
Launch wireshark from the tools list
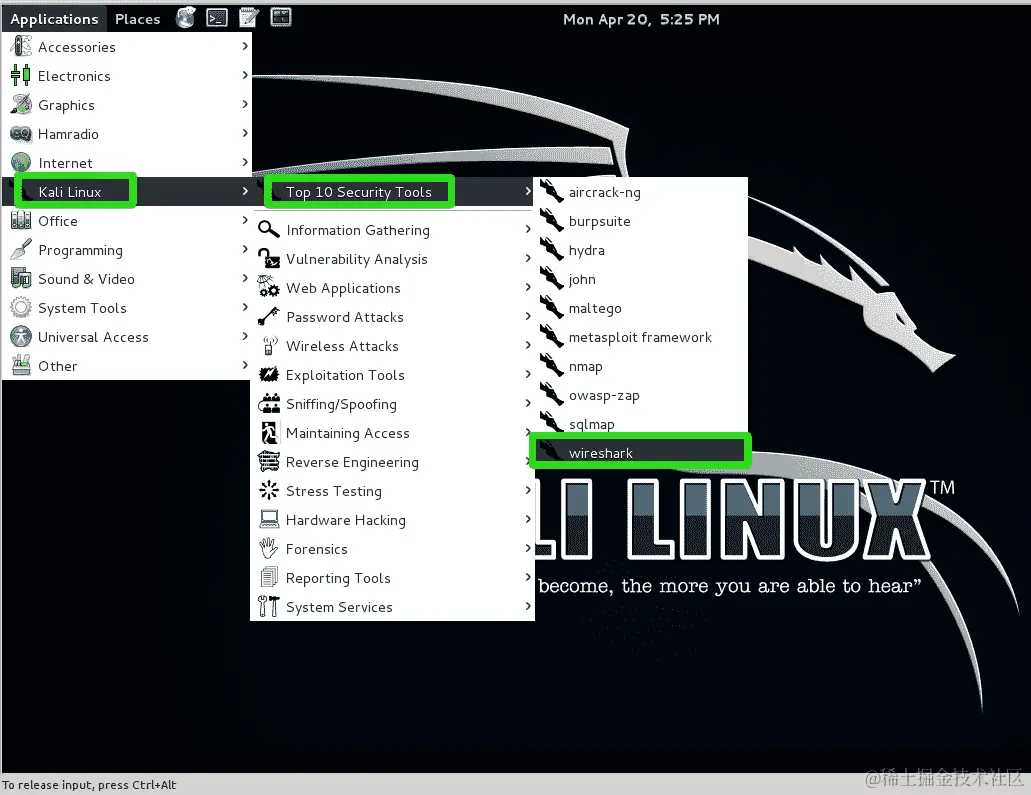[x=640, y=452]
